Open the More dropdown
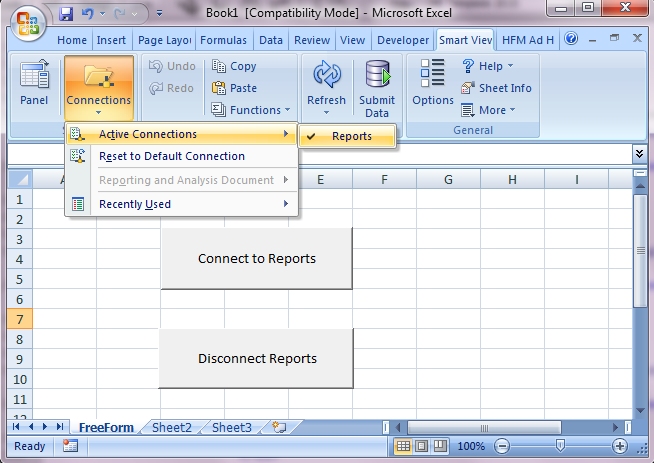This screenshot has height=463, width=654. tap(488, 110)
